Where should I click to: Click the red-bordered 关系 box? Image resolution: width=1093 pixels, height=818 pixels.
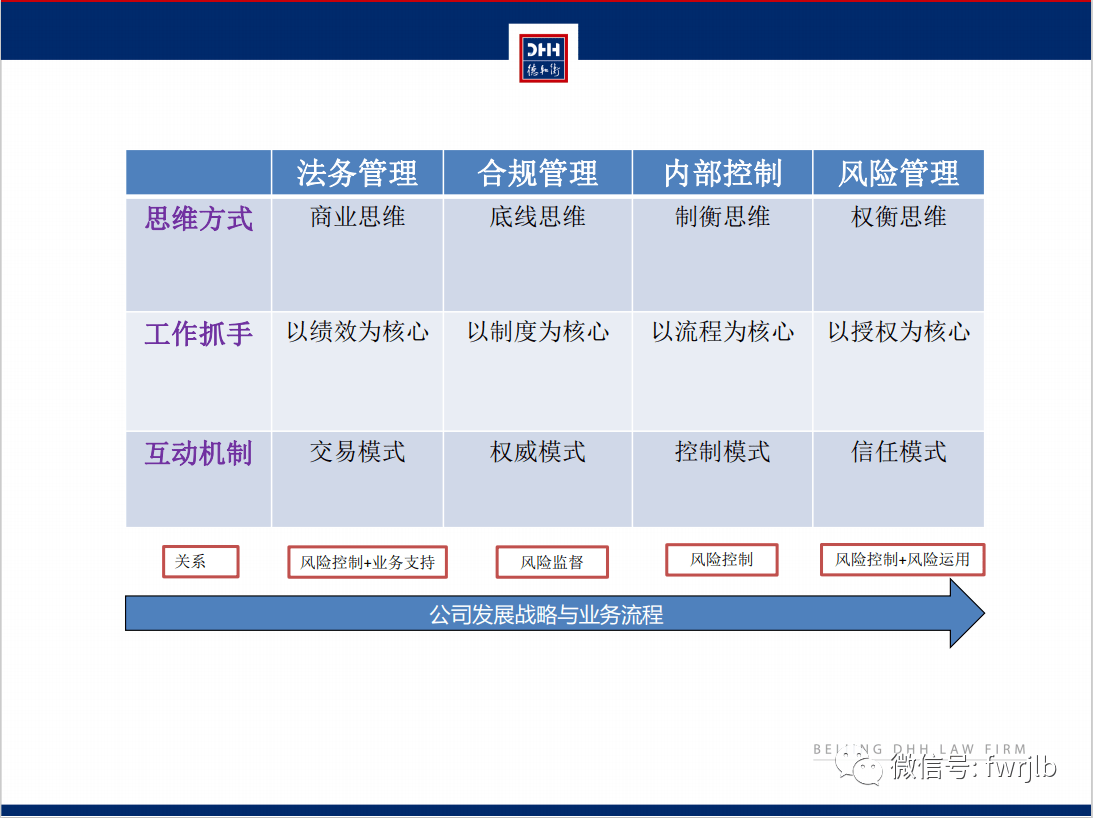(x=201, y=561)
